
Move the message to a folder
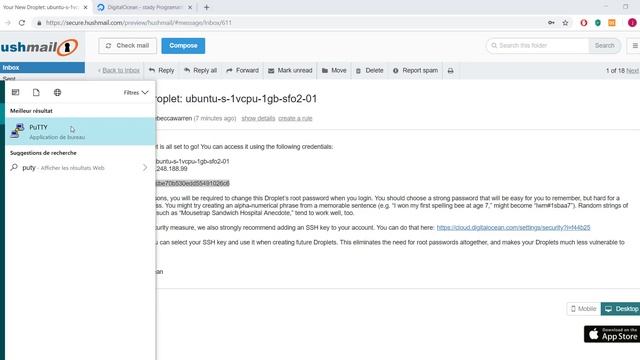(334, 71)
